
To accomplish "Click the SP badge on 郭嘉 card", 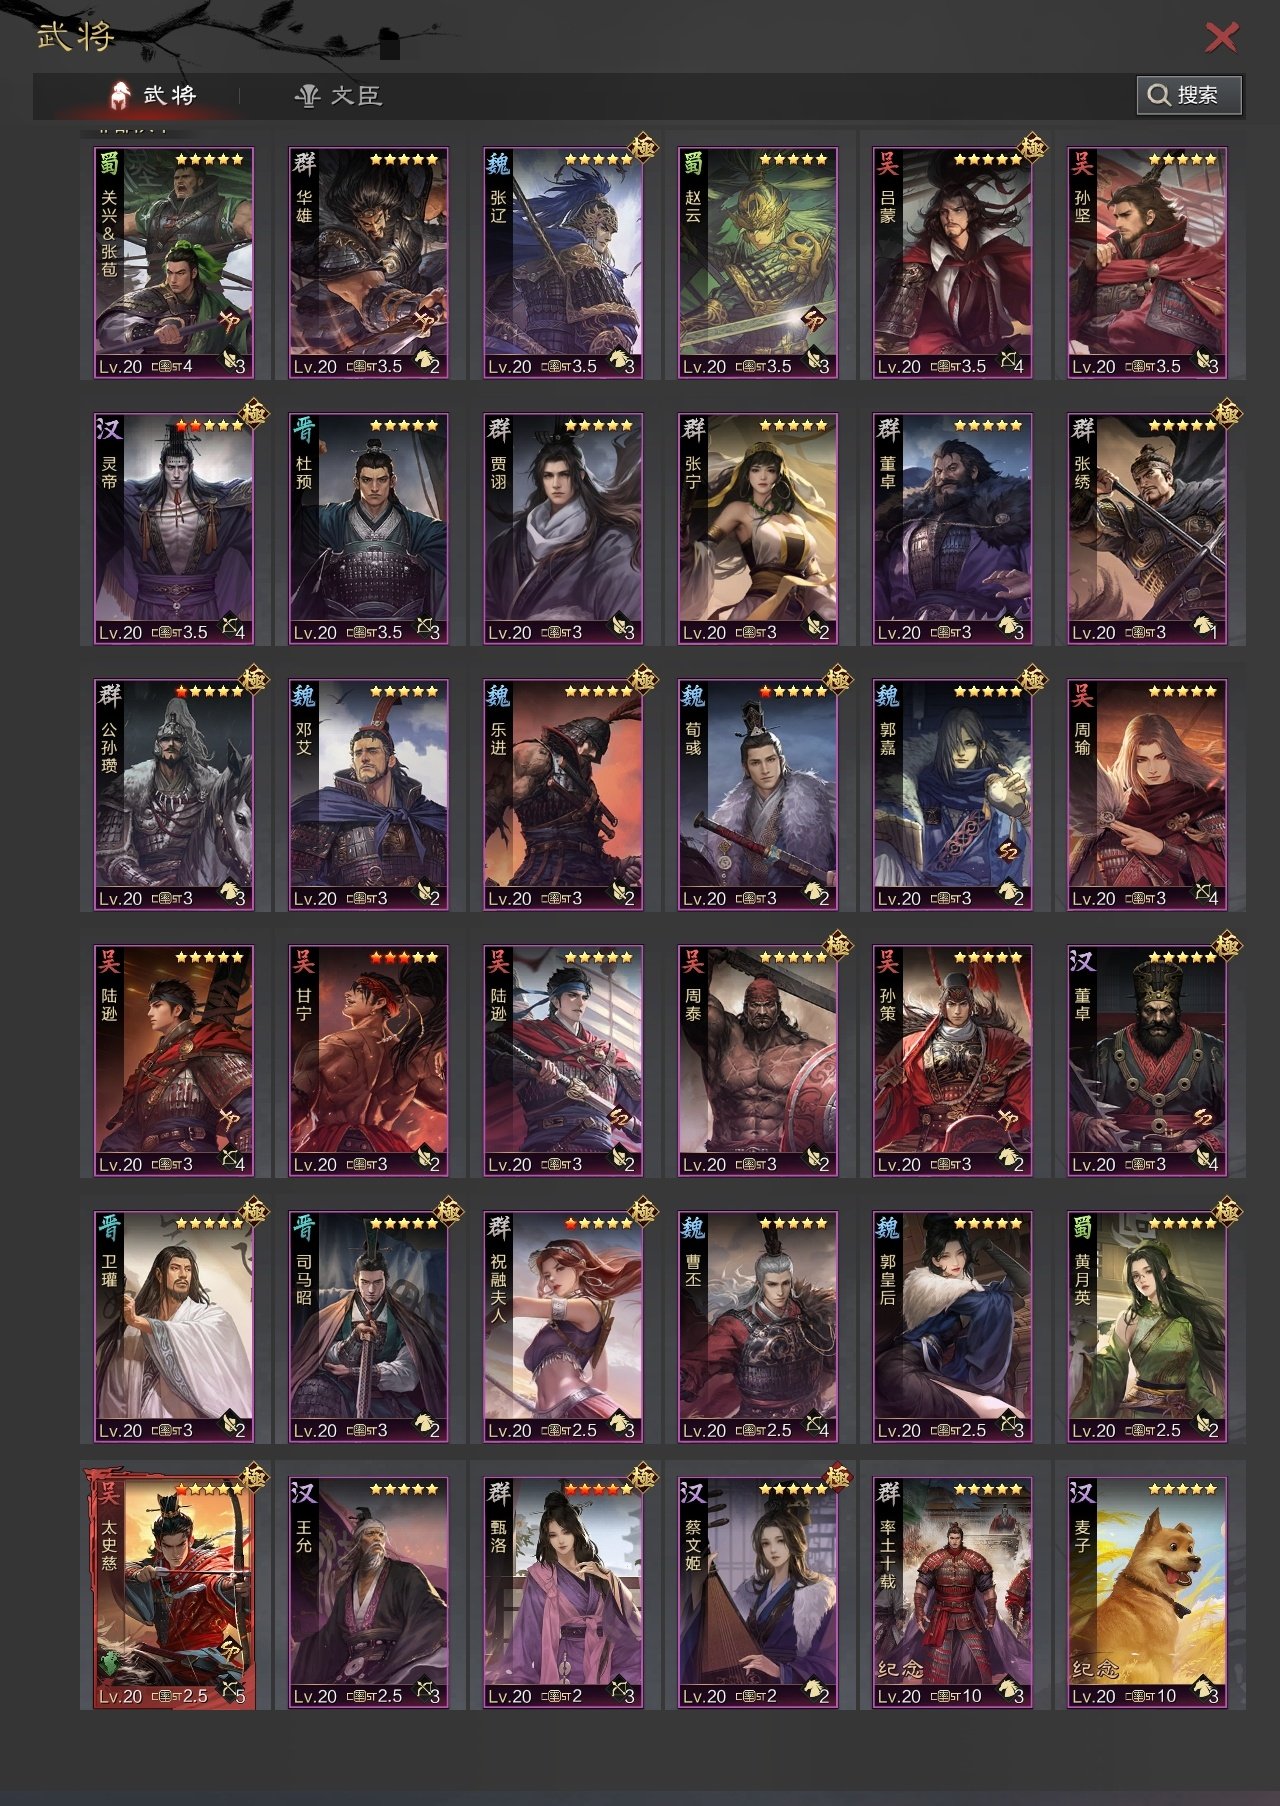I will click(1007, 852).
